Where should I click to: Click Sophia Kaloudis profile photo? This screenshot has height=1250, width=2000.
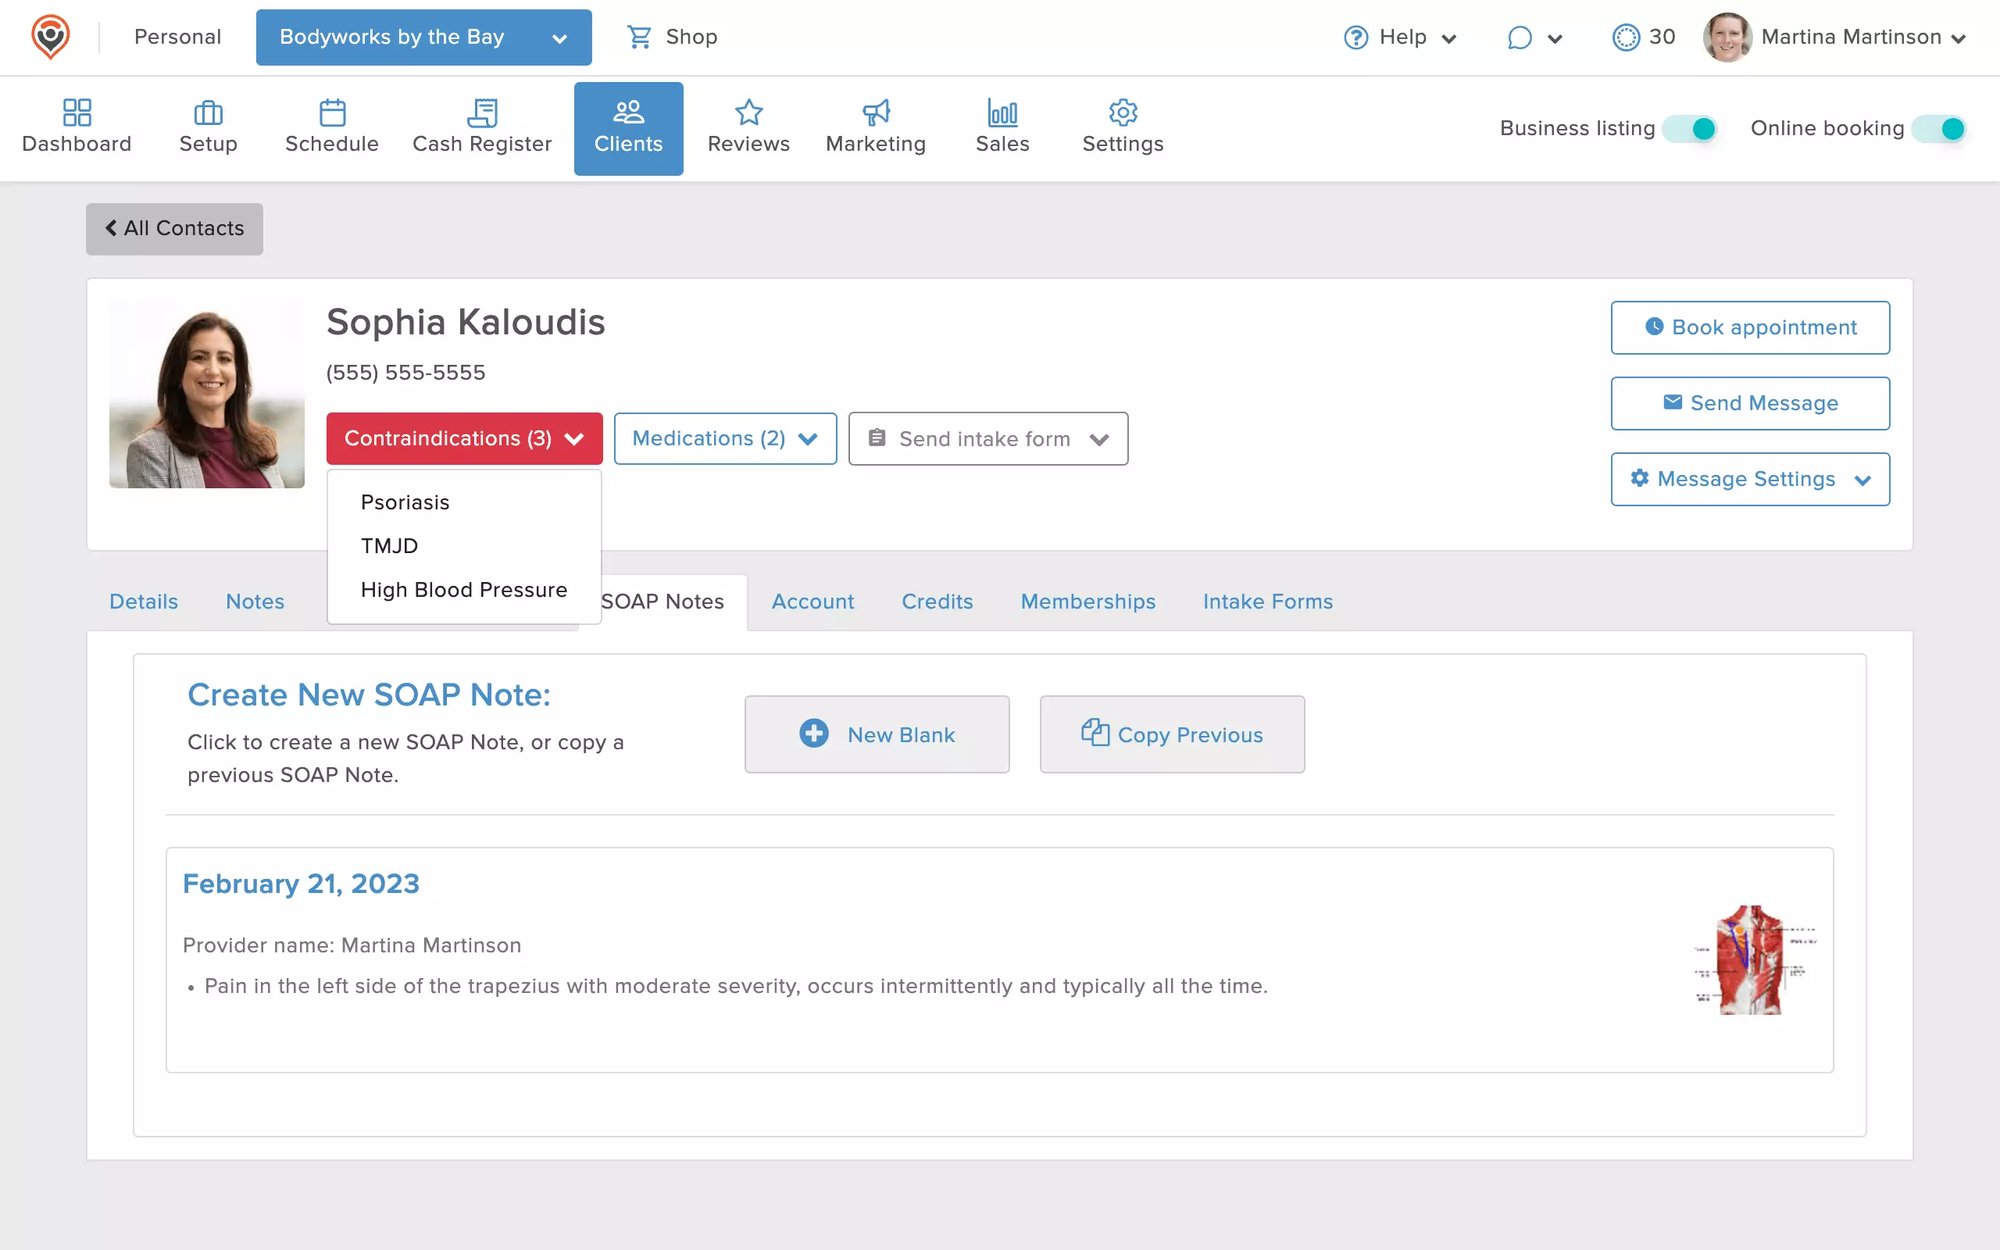pos(207,394)
